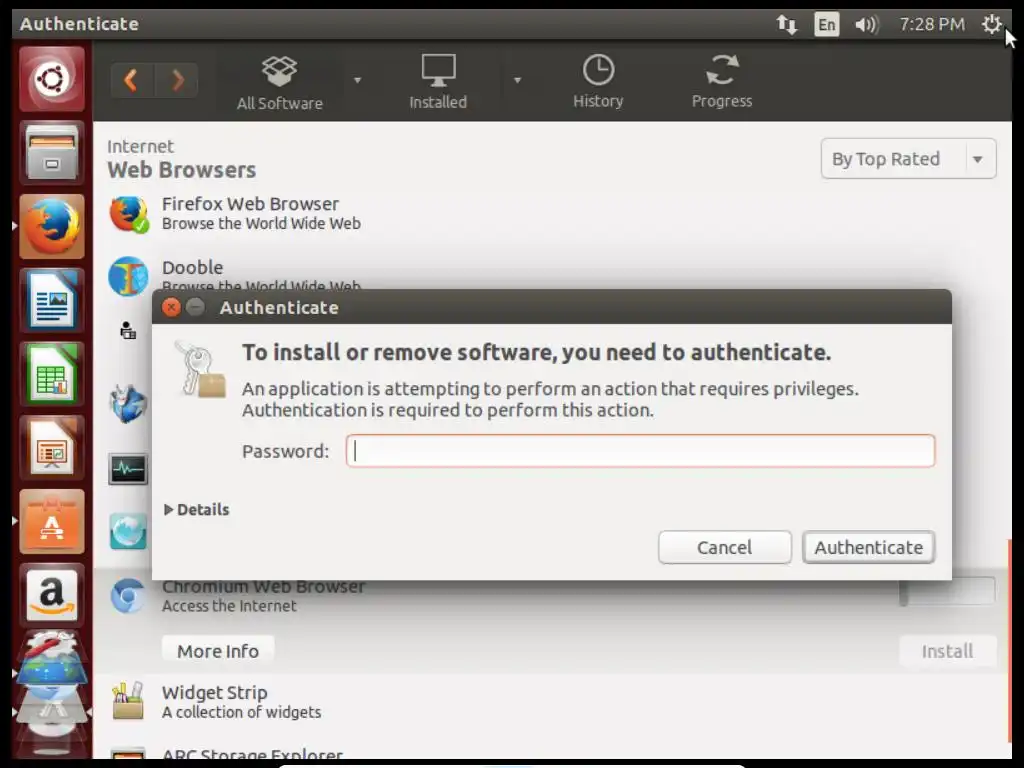Viewport: 1024px width, 768px height.
Task: Open the History view
Action: (598, 82)
